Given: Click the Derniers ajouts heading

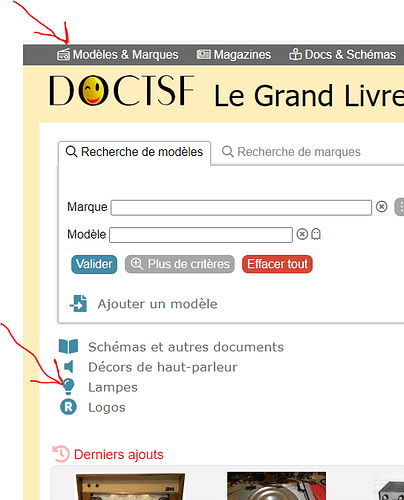Looking at the screenshot, I should point(119,455).
